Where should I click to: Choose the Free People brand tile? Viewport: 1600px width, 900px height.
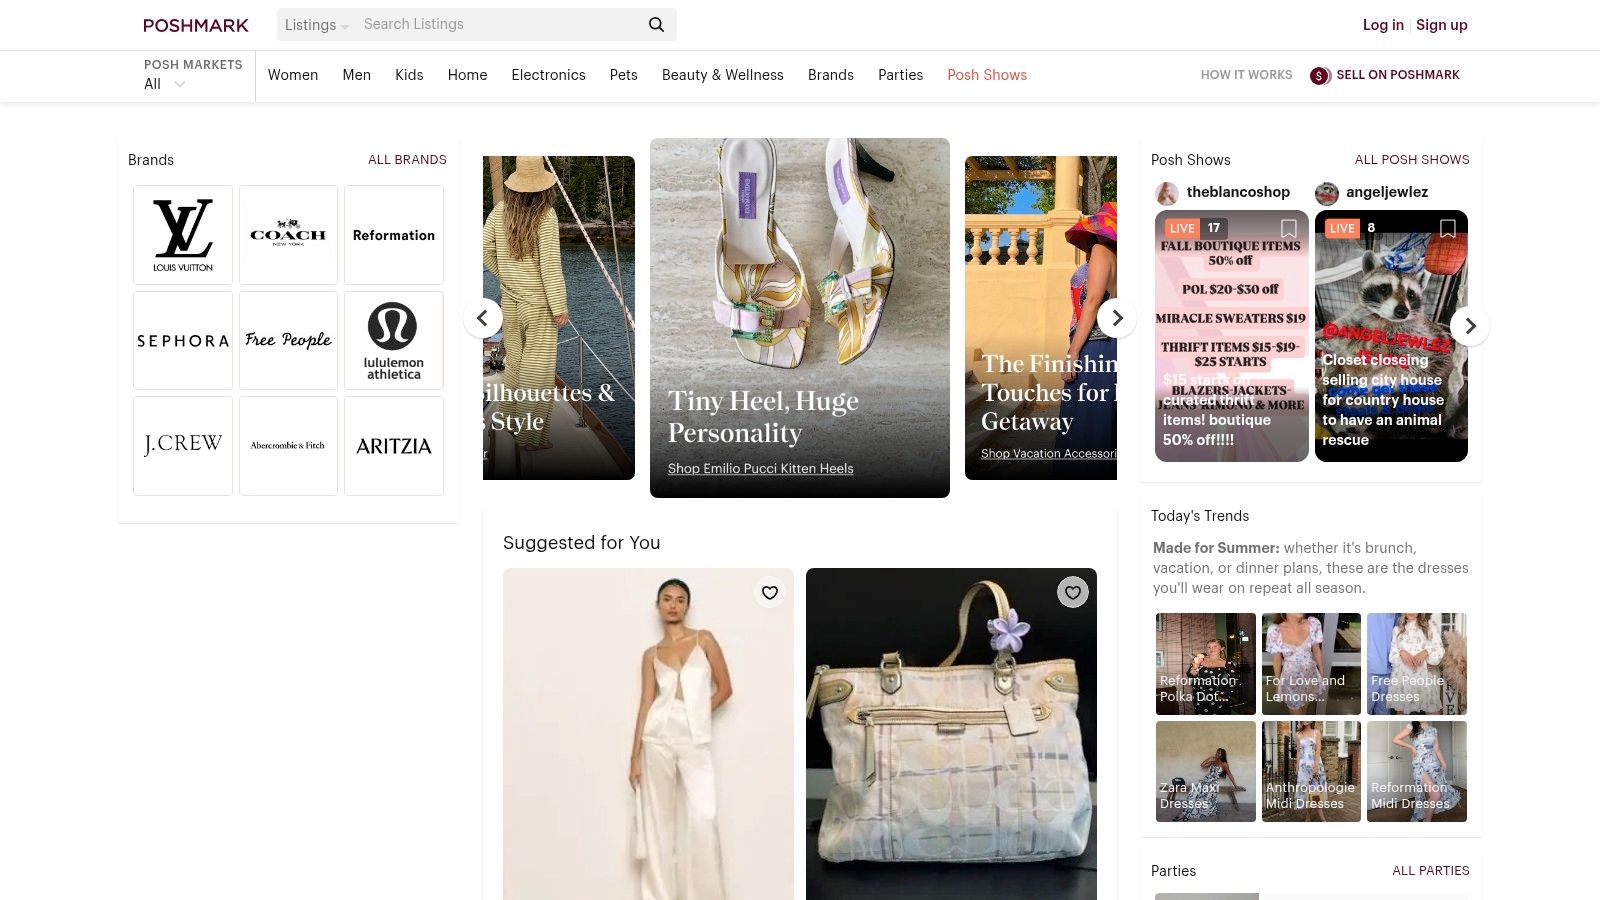(x=288, y=340)
